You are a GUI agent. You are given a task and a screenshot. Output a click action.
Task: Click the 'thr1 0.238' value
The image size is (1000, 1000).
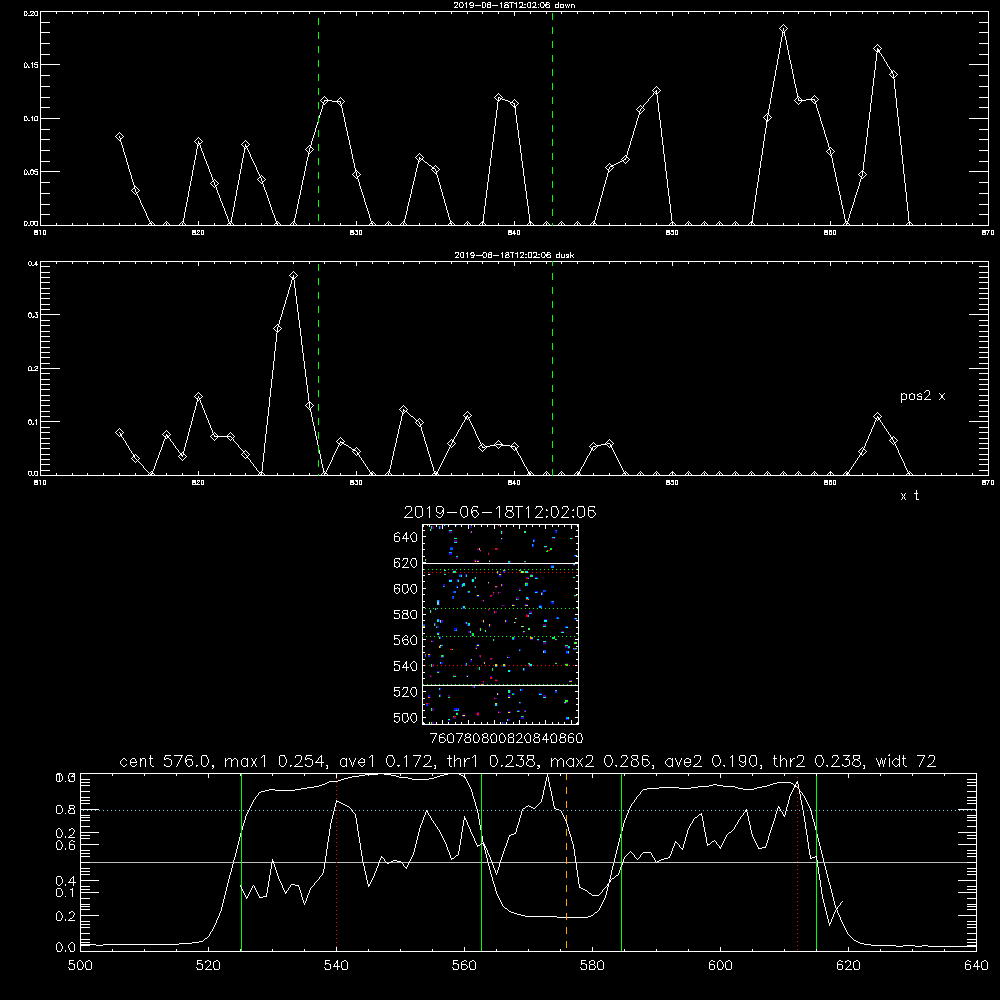(x=494, y=761)
